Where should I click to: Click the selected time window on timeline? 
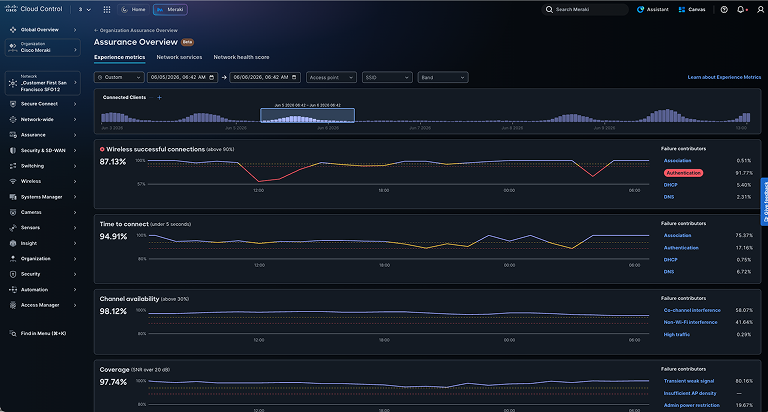(307, 116)
